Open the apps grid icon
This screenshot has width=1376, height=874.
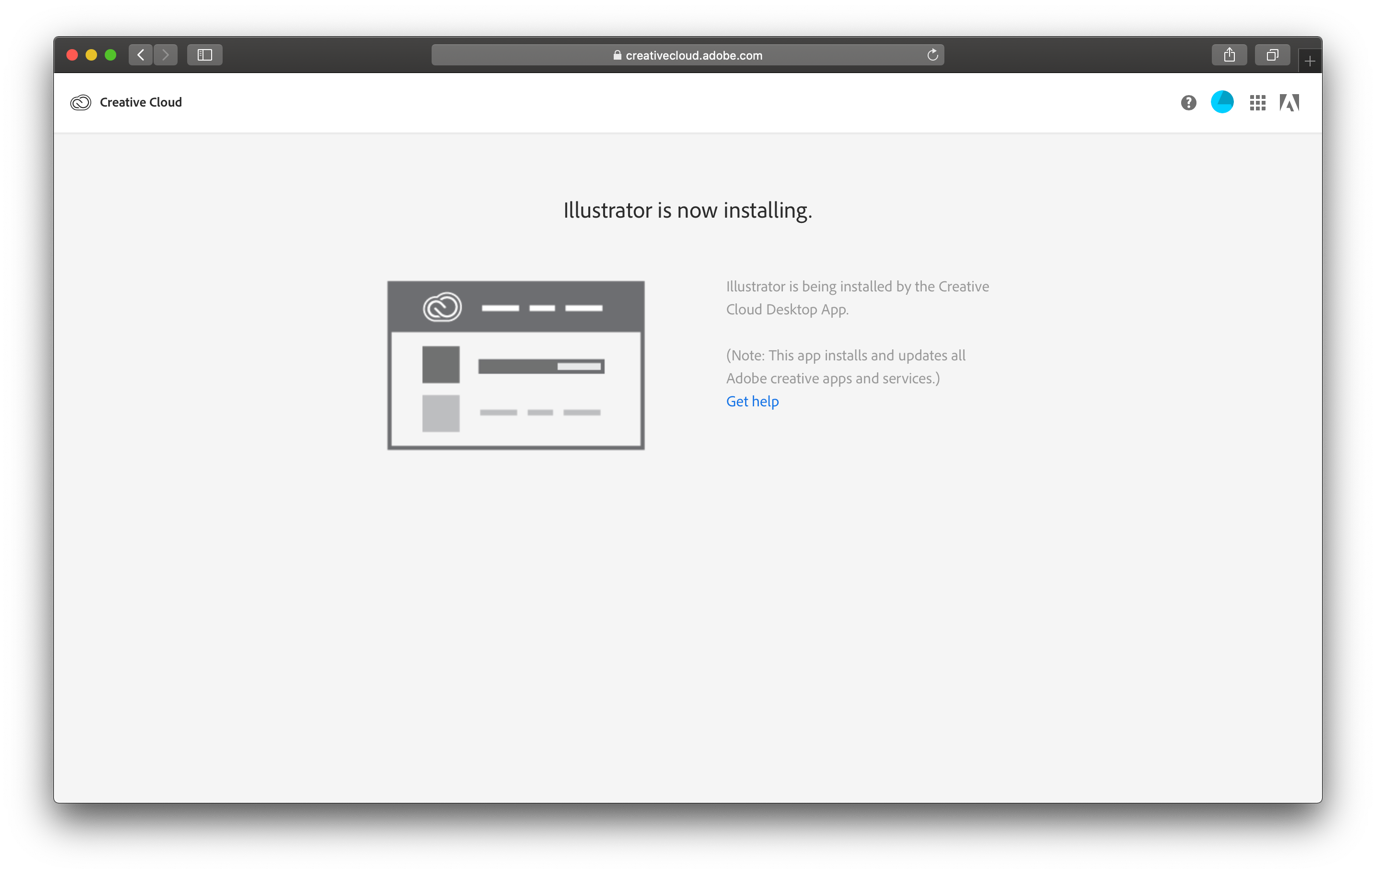(1257, 102)
